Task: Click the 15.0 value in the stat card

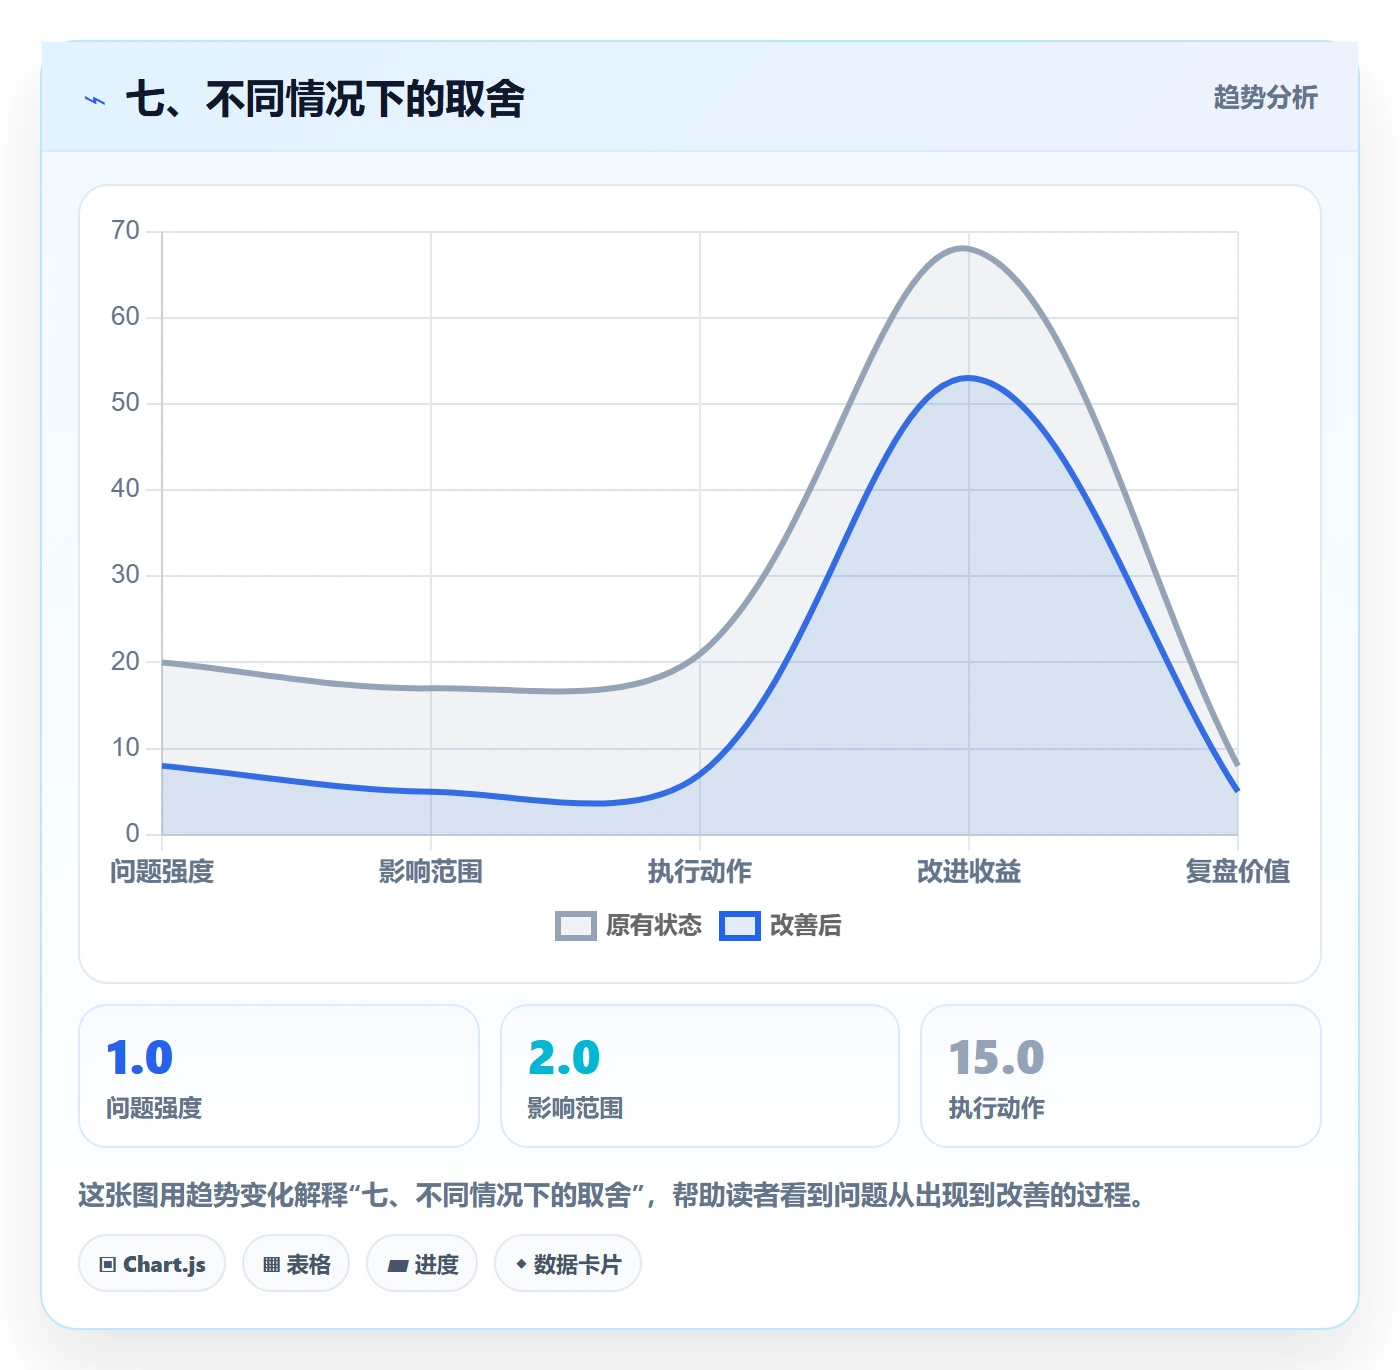Action: click(997, 1058)
